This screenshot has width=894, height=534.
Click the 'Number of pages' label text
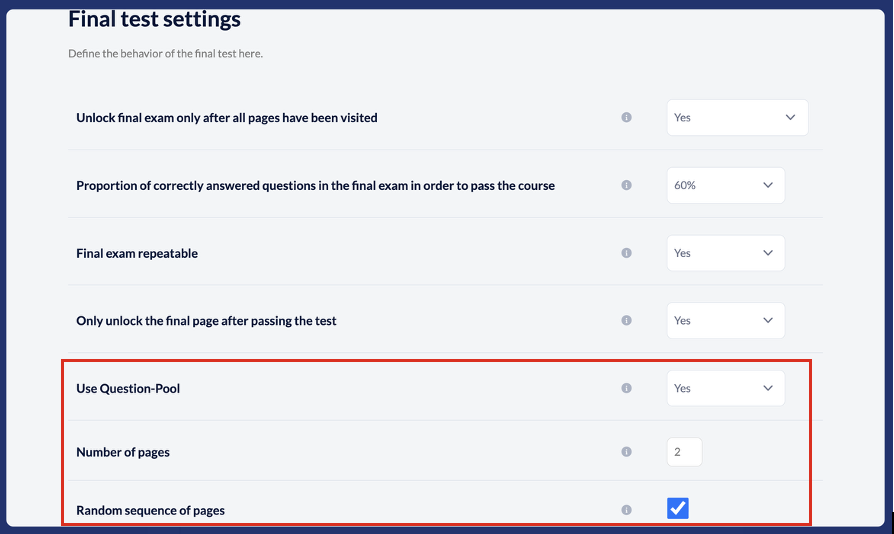tap(123, 452)
